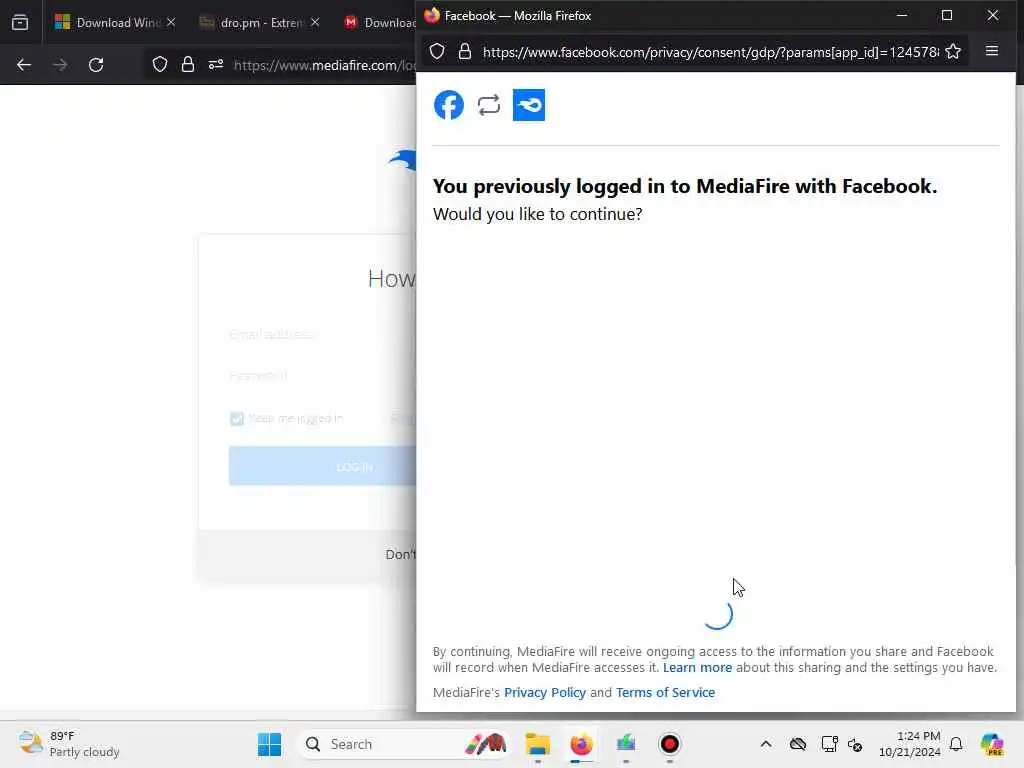Click the Email address field on MediaFire
Viewport: 1024px width, 768px height.
(323, 334)
